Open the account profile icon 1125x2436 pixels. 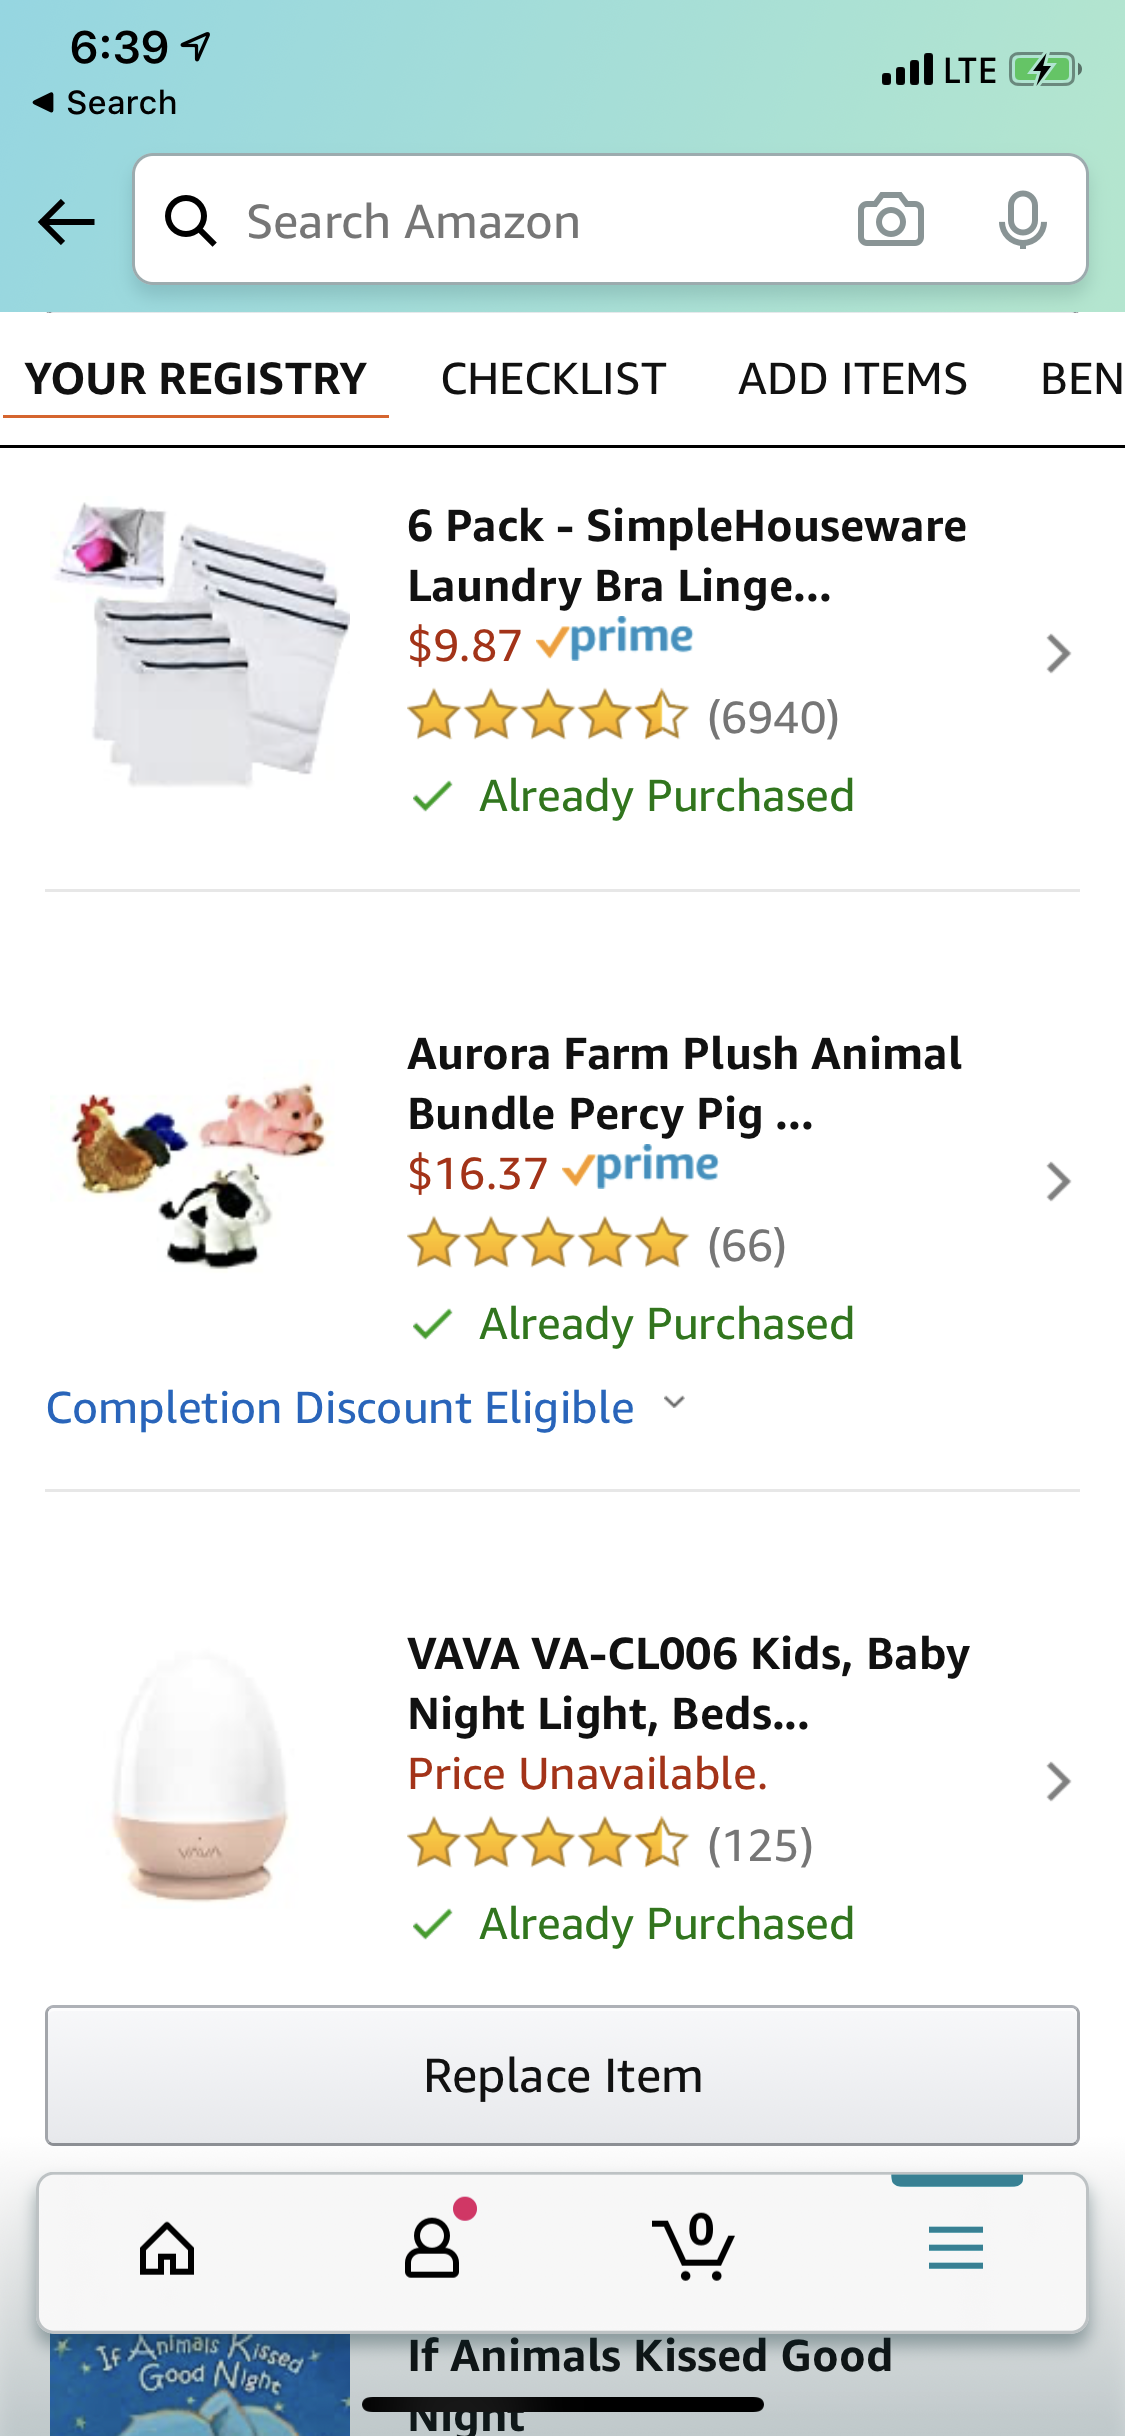(432, 2249)
